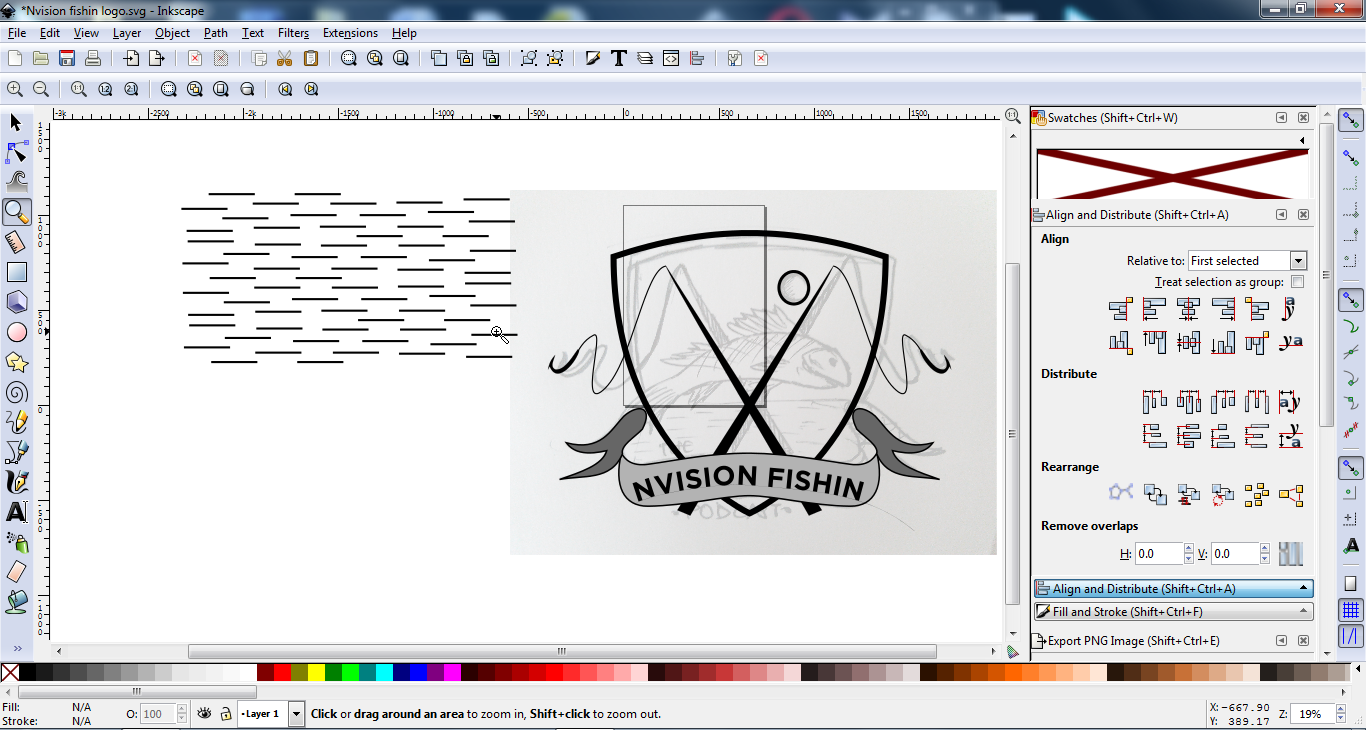Group selected objects via toolbar icon
This screenshot has height=730, width=1366.
(529, 59)
